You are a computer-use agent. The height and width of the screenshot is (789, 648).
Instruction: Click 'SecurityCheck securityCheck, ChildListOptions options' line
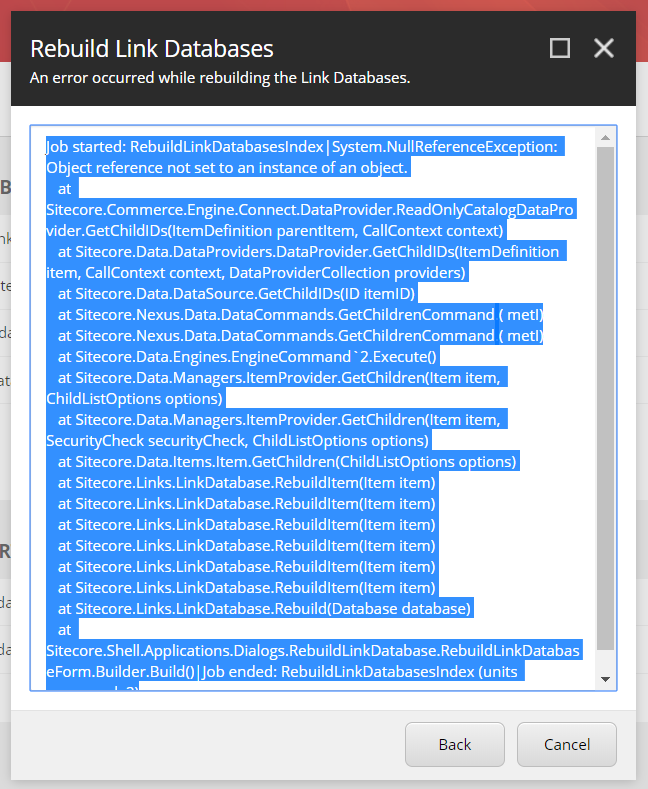click(x=237, y=440)
